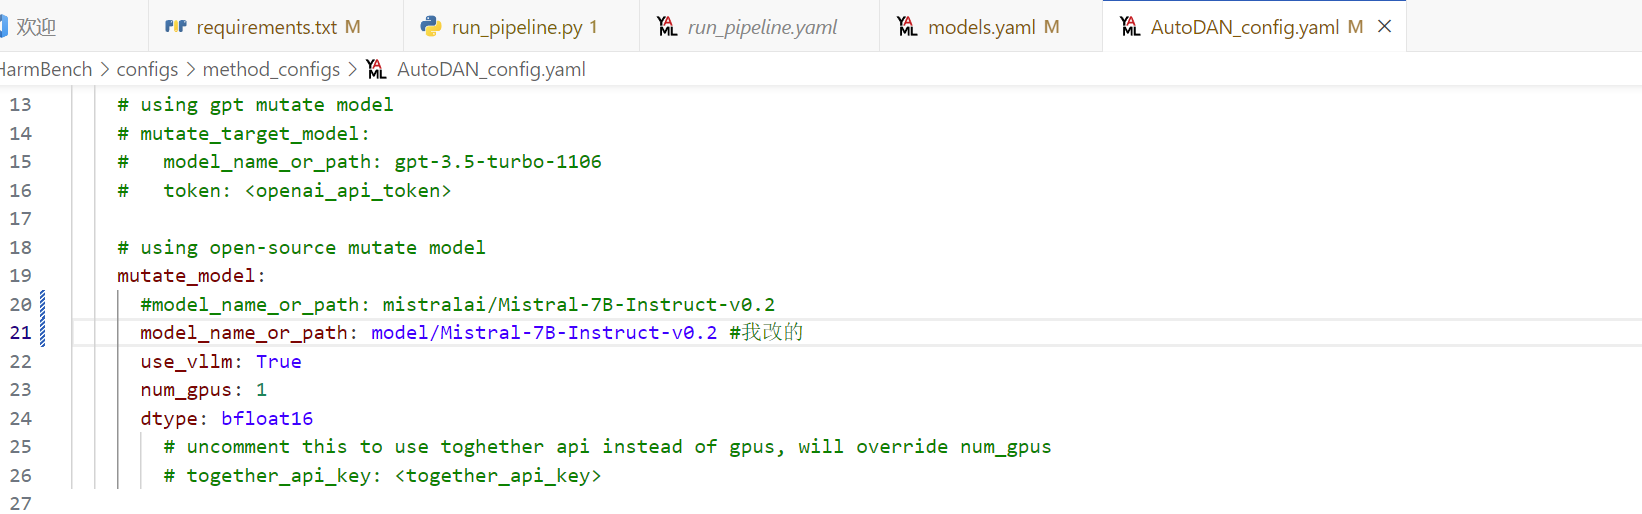Open the method_configs breadcrumb folder
This screenshot has height=514, width=1642.
[x=271, y=69]
